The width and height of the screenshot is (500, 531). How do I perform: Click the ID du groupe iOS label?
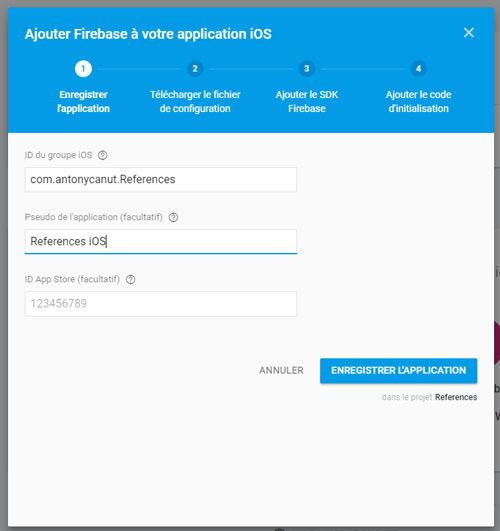(58, 155)
